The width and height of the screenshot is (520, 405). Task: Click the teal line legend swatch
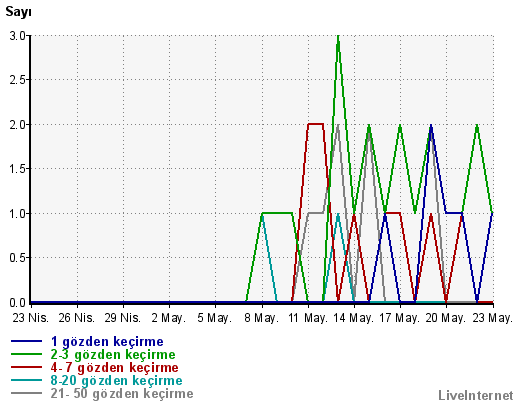[x=27, y=380]
